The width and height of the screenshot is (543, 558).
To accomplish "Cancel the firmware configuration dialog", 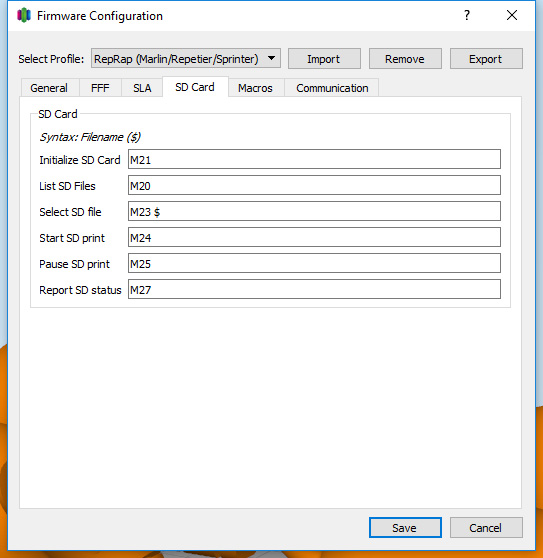I will tap(486, 527).
